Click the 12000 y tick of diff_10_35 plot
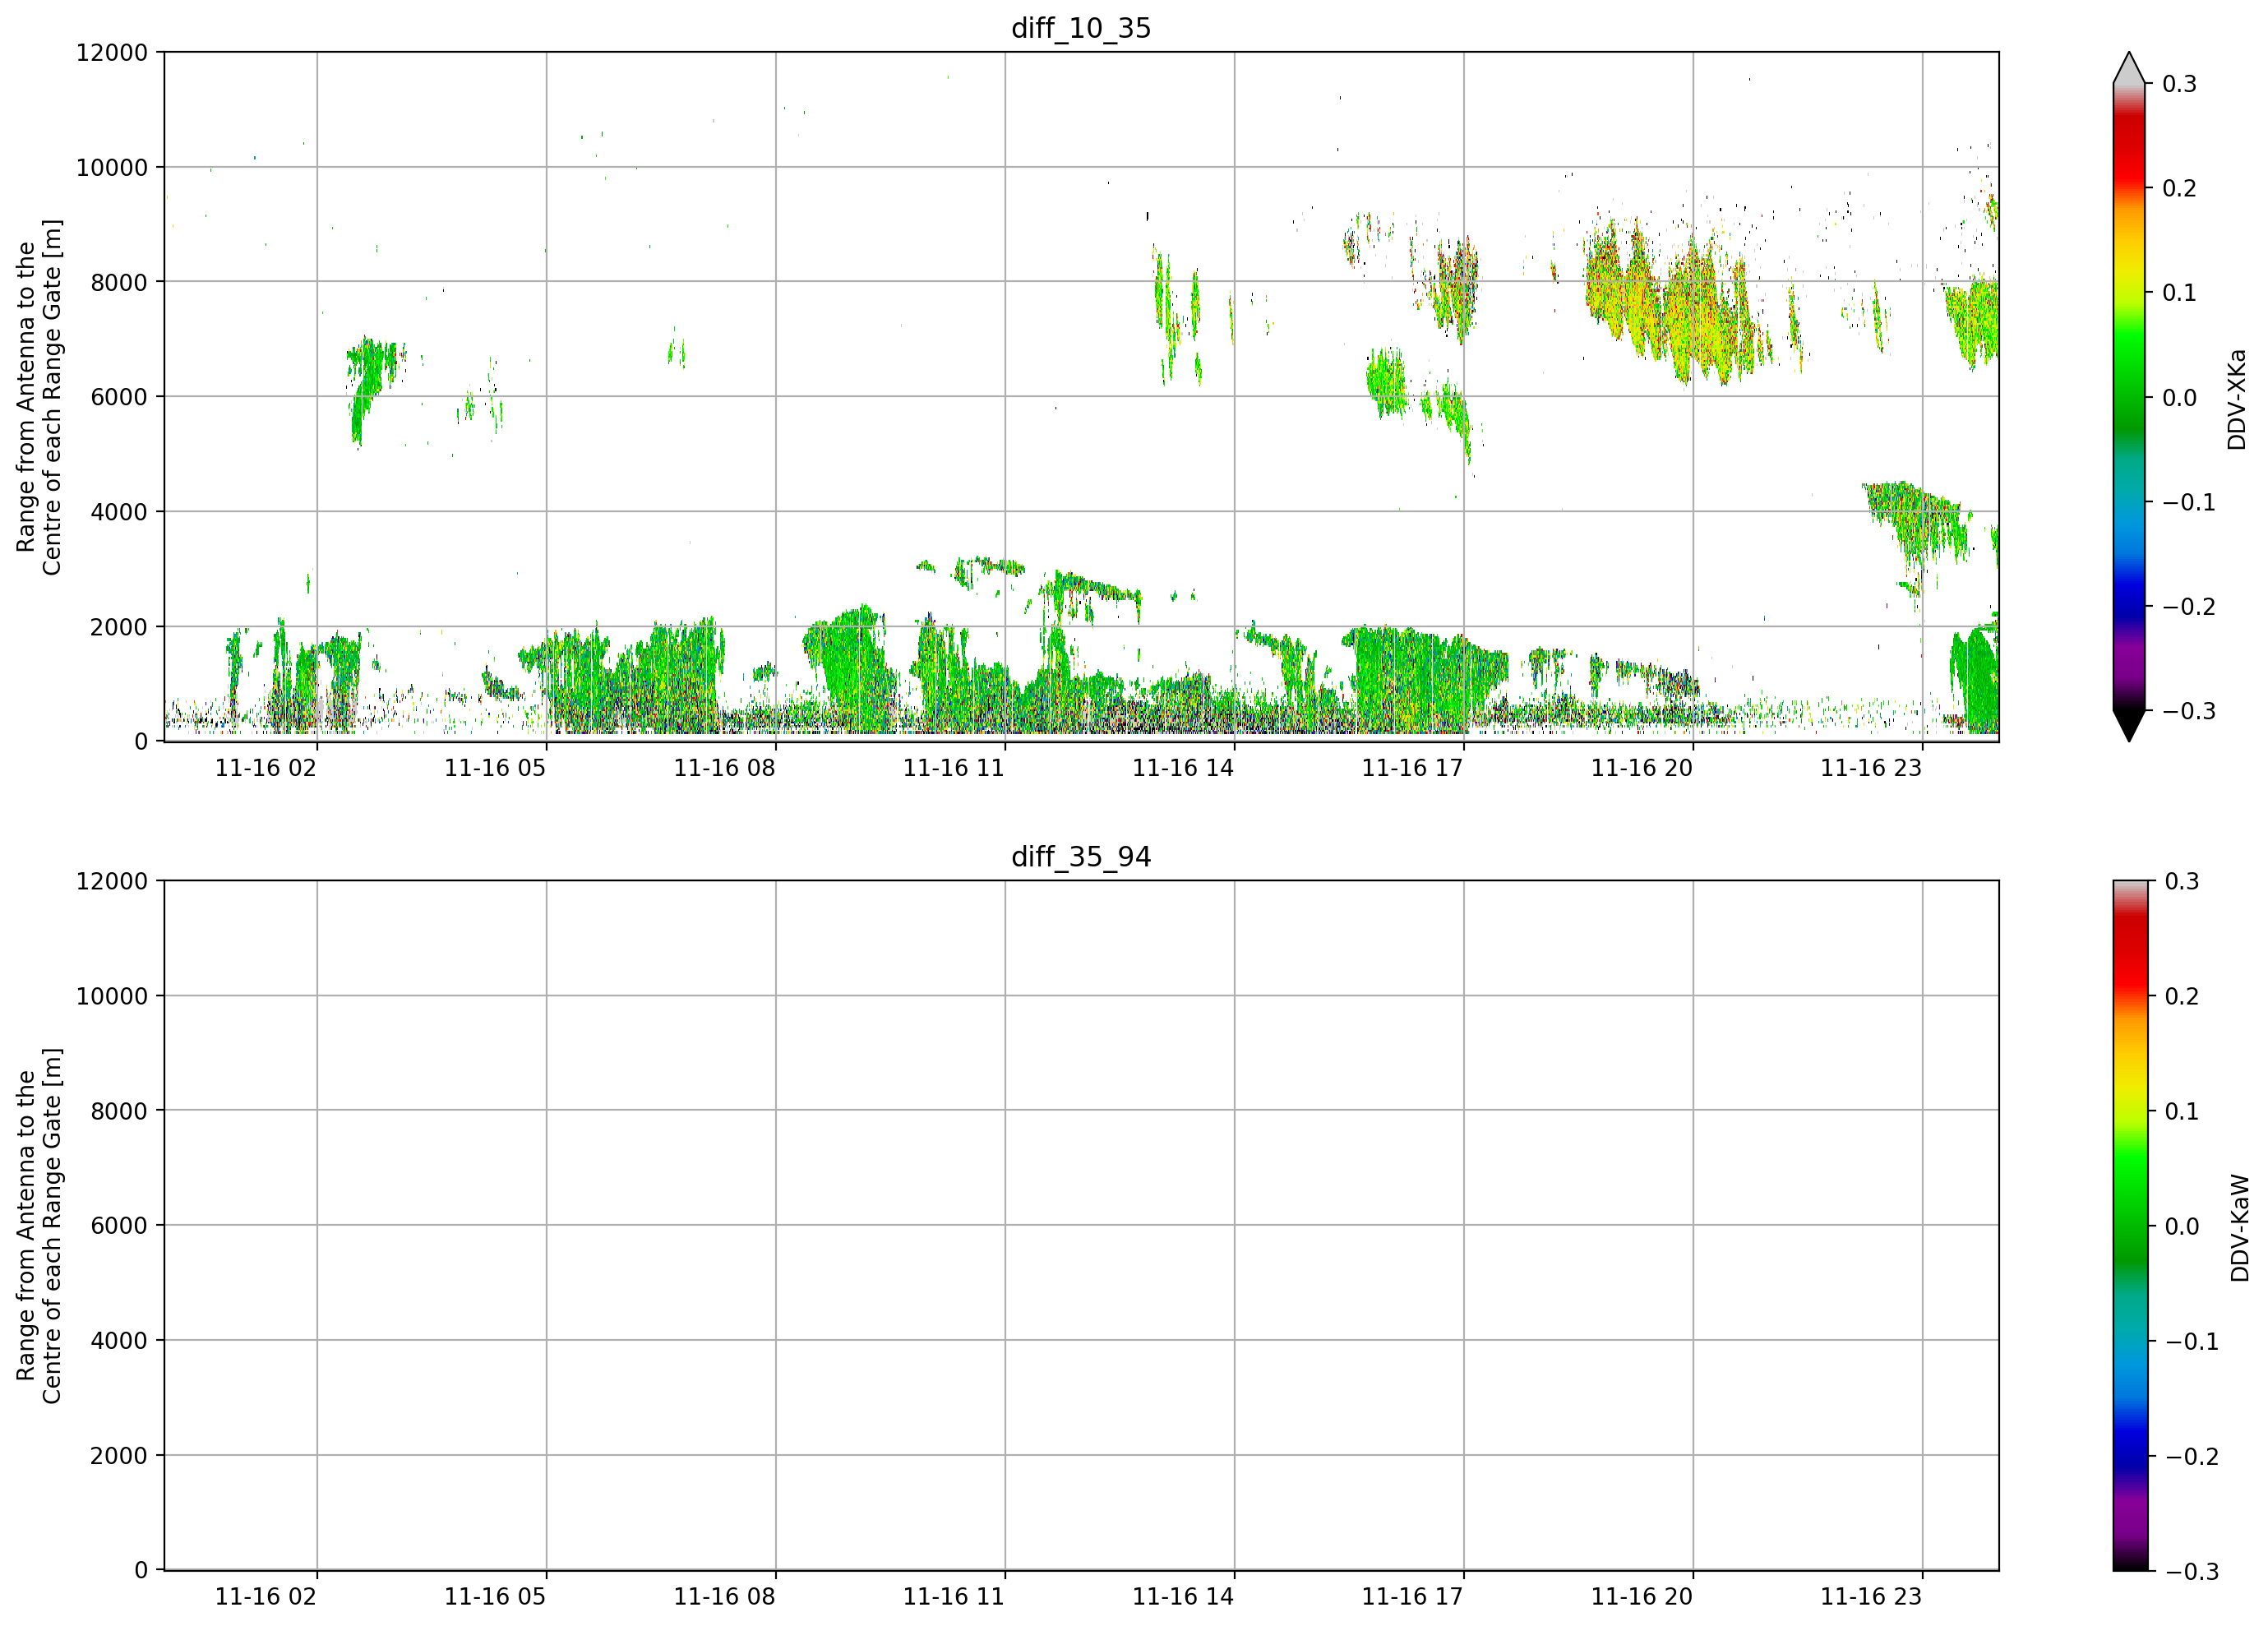Viewport: 2268px width, 1626px height. pyautogui.click(x=112, y=53)
